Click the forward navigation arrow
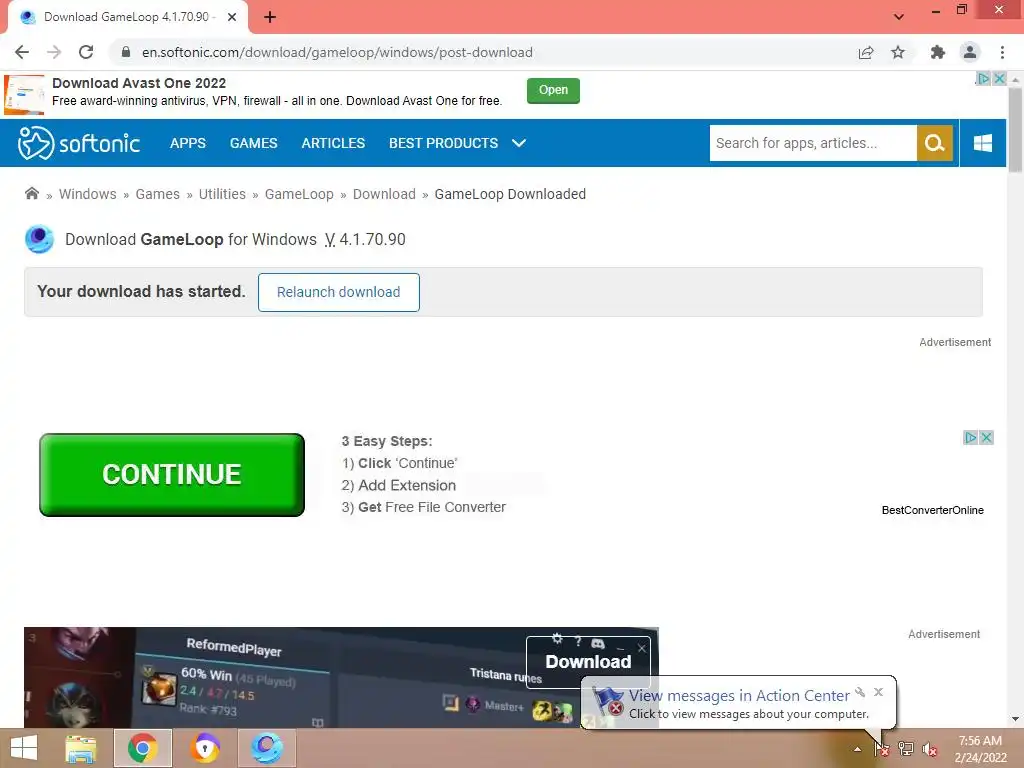Viewport: 1024px width, 768px height. (x=54, y=52)
